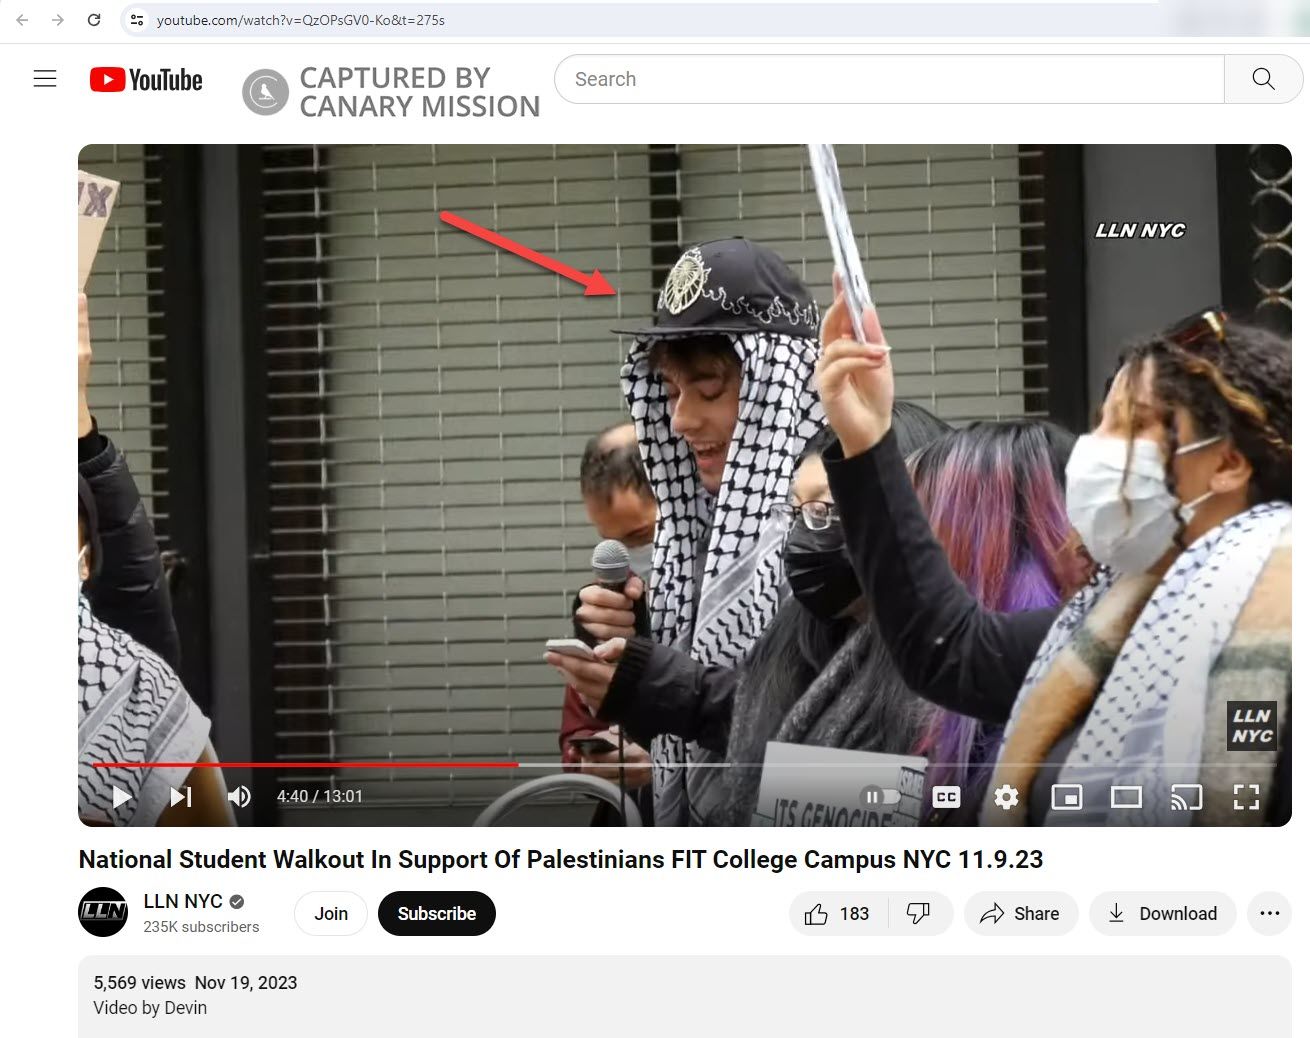The width and height of the screenshot is (1310, 1038).
Task: Open the Share dialog
Action: 1020,914
